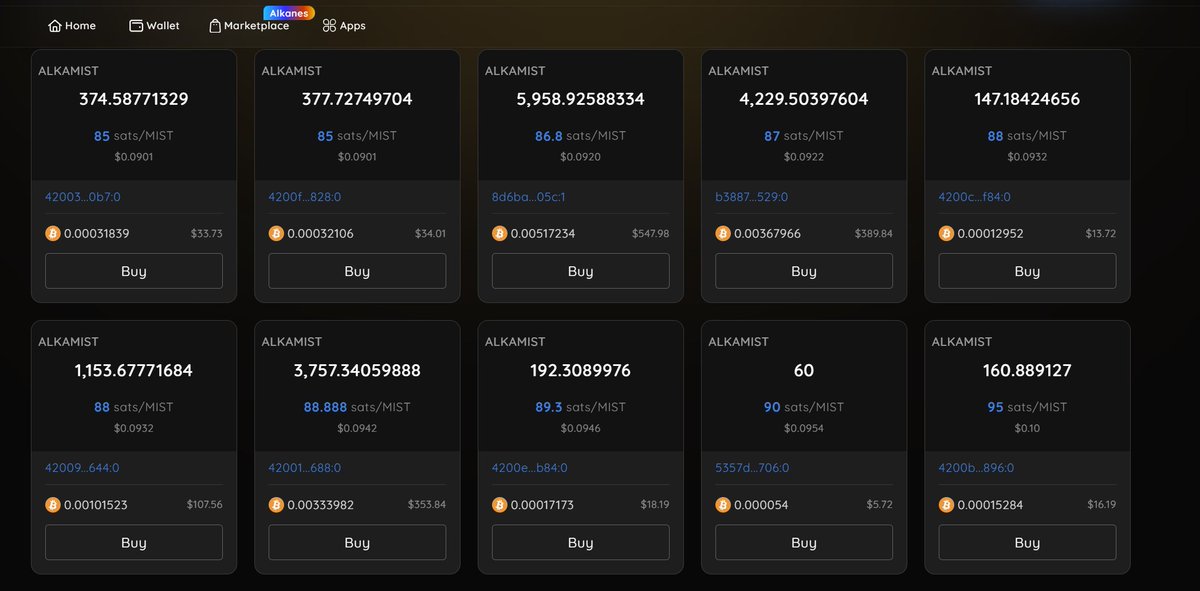Click the Bitcoin icon beside 0.00015284
1200x591 pixels.
tap(946, 505)
